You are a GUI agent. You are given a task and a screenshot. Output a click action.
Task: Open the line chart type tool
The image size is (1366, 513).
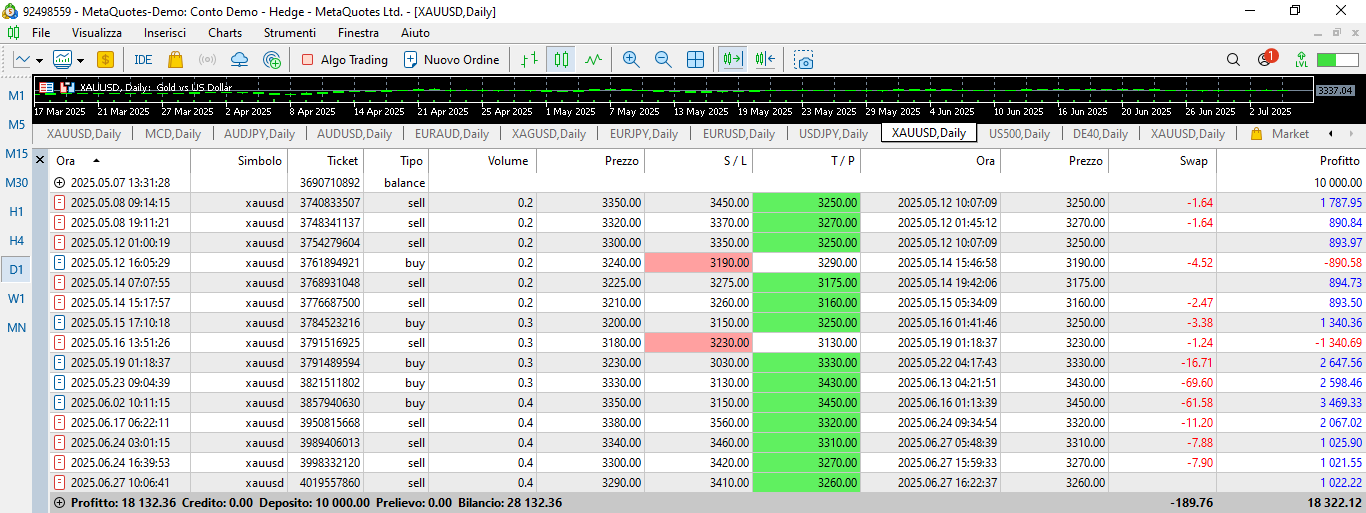click(22, 60)
